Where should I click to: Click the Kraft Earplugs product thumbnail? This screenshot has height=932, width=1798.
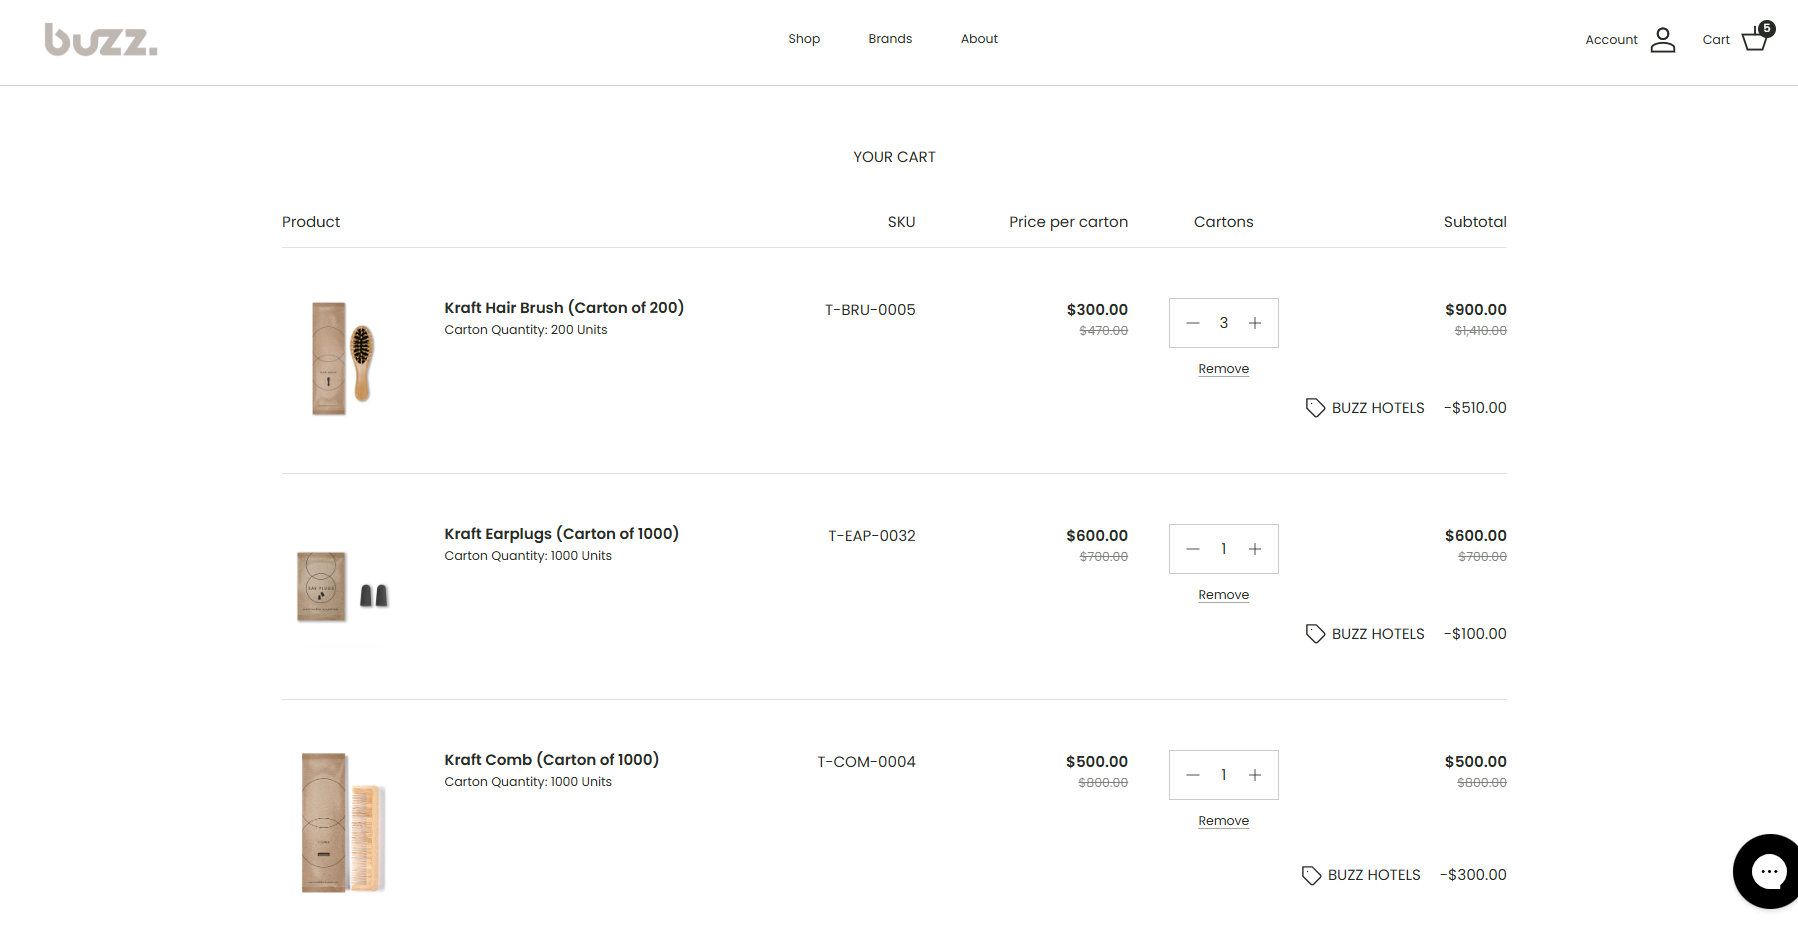(x=342, y=587)
